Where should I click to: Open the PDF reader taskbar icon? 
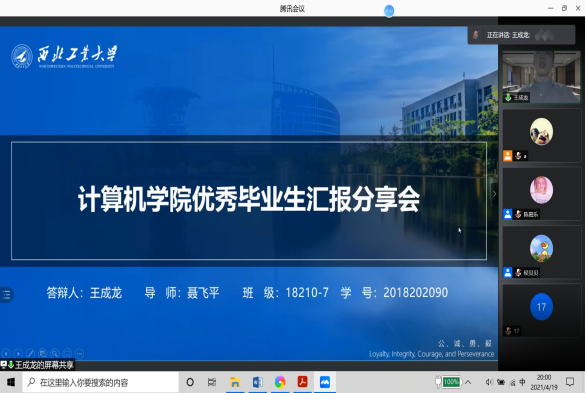tap(302, 382)
